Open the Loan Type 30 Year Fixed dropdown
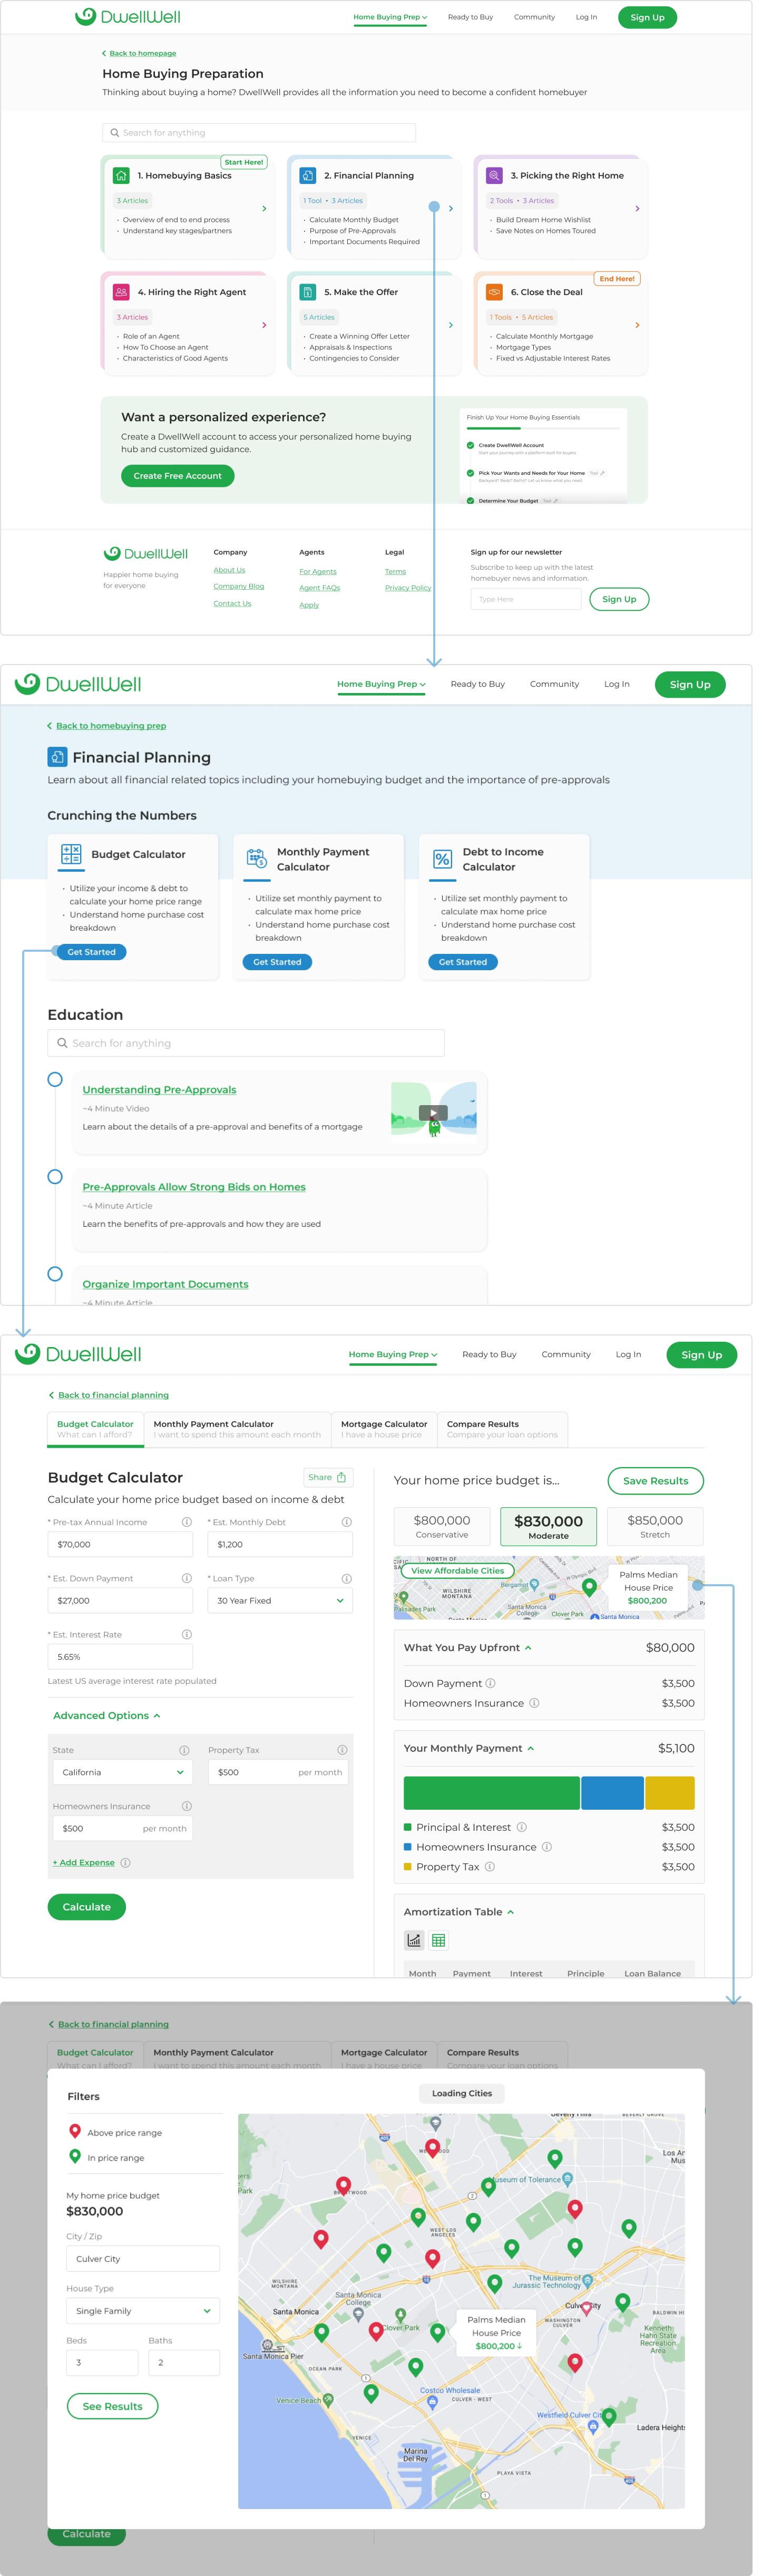Viewport: 762px width, 2576px height. (x=280, y=1601)
